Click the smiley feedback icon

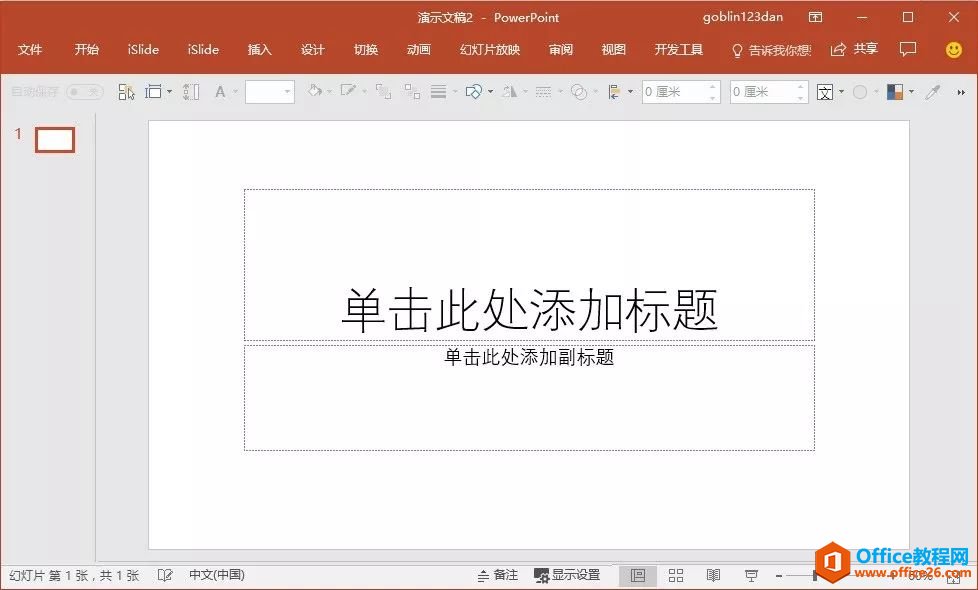[x=954, y=49]
